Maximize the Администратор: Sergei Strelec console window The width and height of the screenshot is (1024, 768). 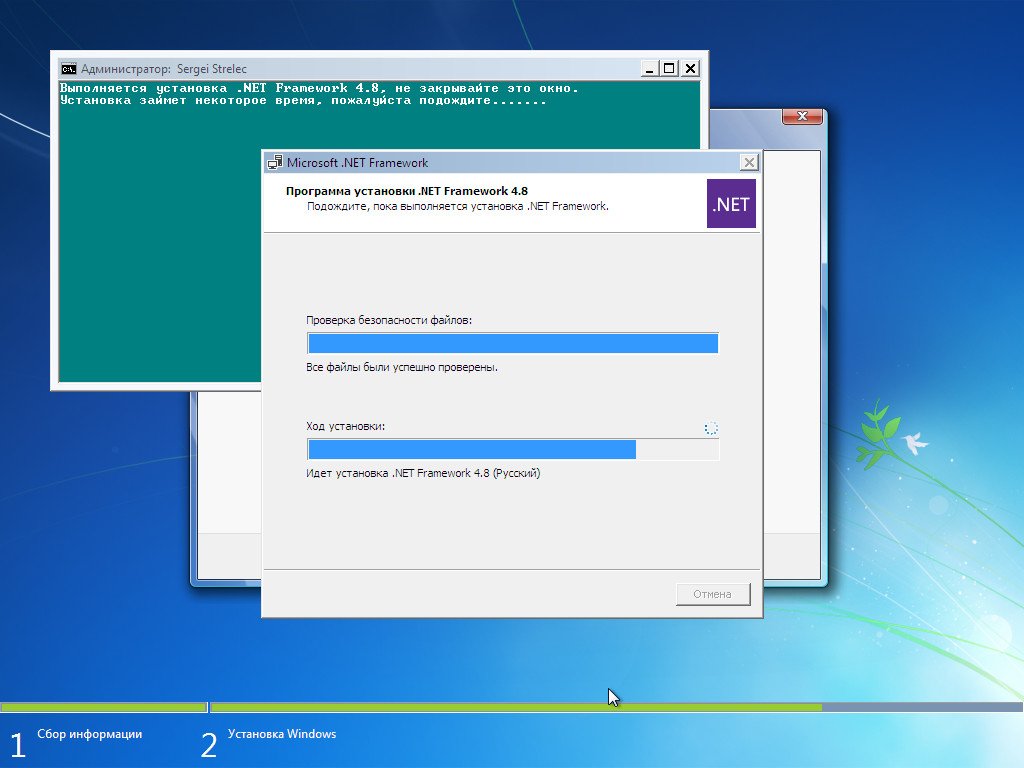pyautogui.click(x=669, y=69)
